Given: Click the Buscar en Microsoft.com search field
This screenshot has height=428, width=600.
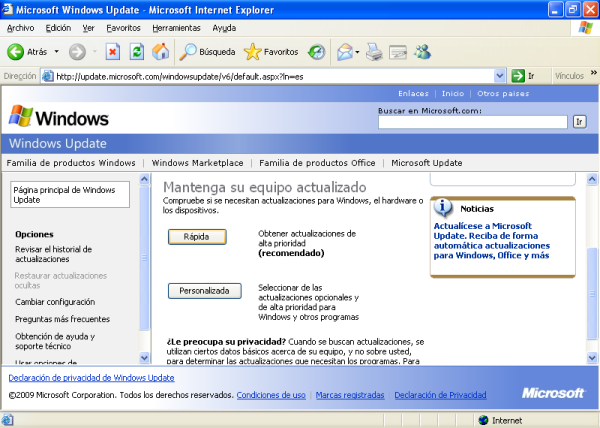Looking at the screenshot, I should (473, 122).
